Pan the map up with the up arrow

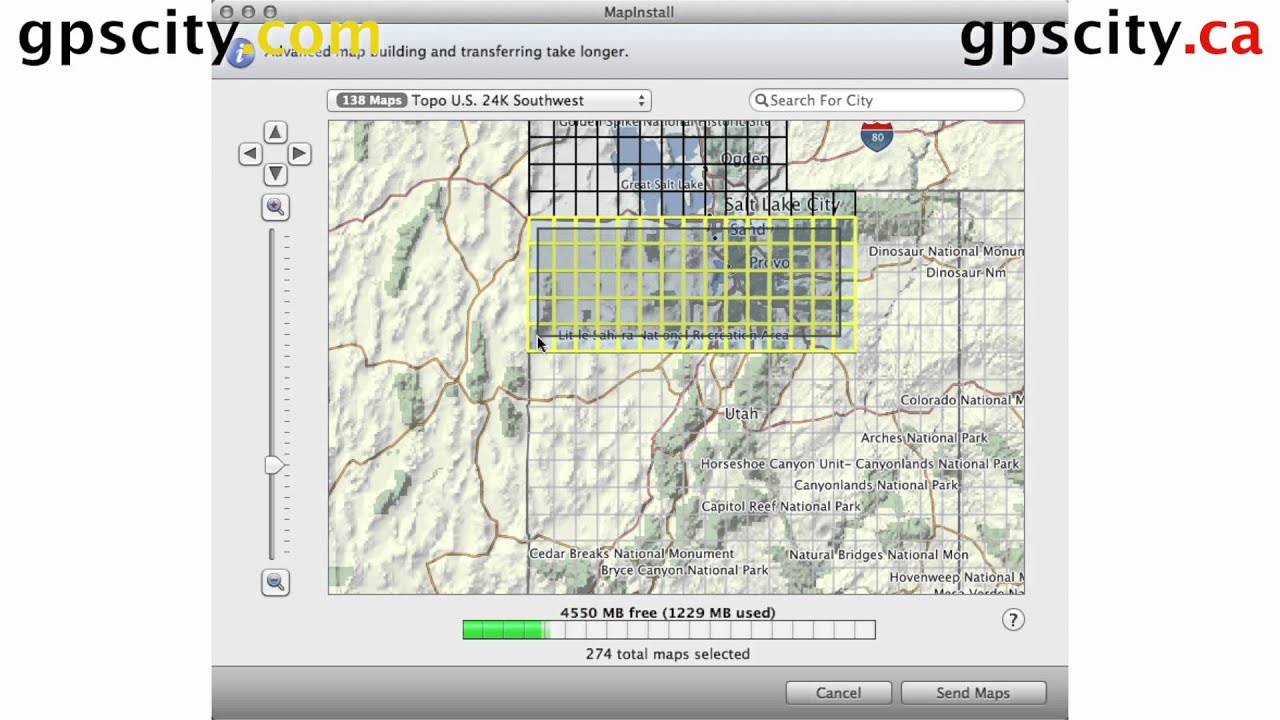pyautogui.click(x=275, y=133)
